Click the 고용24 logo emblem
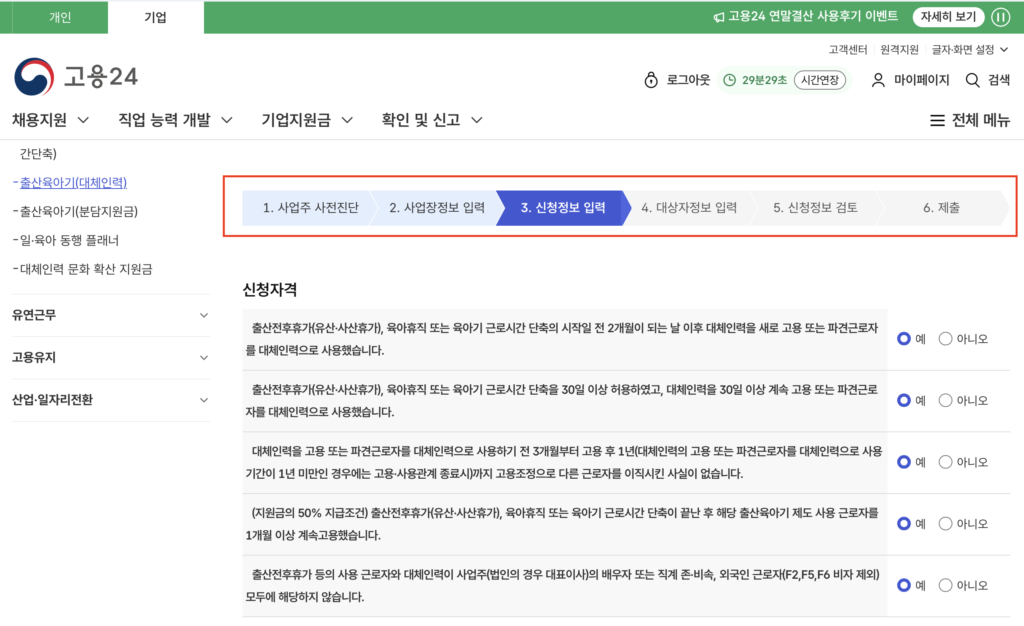 point(34,77)
